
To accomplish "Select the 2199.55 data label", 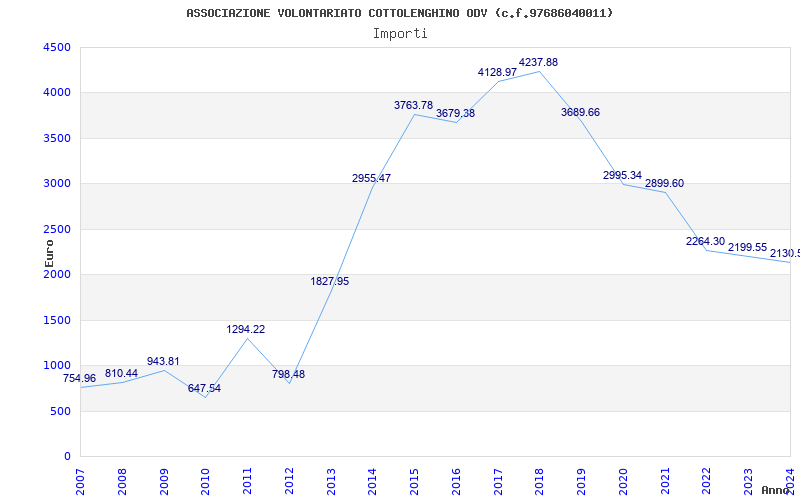I will coord(747,247).
